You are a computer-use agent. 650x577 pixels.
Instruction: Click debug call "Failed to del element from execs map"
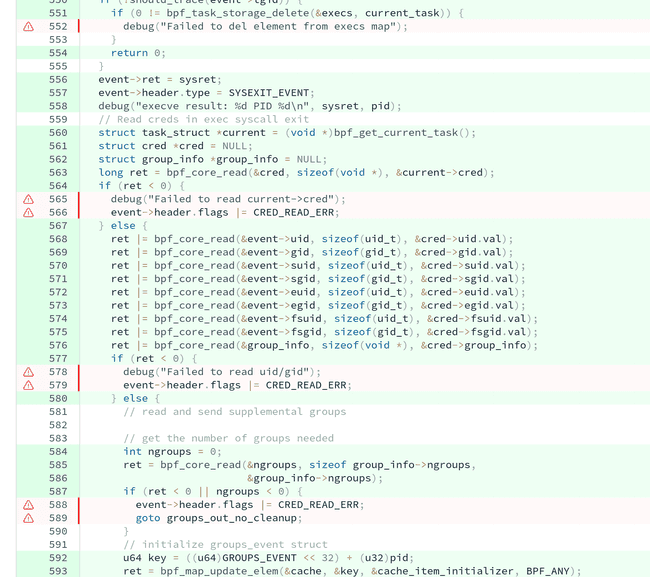coord(265,27)
